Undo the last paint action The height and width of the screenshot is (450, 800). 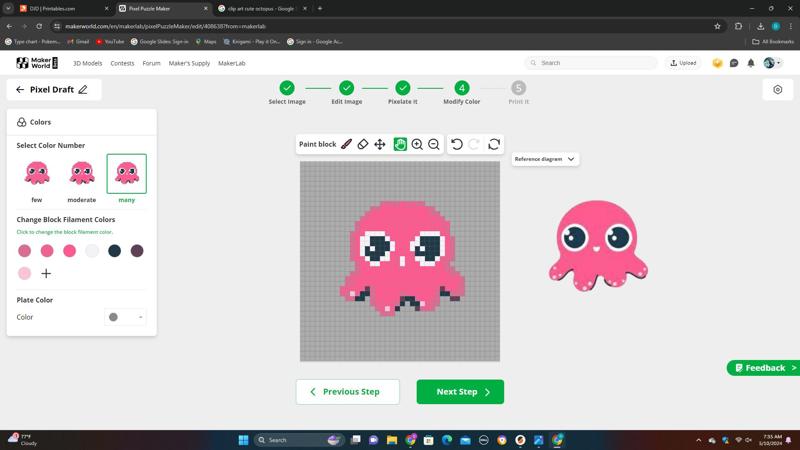pos(457,144)
